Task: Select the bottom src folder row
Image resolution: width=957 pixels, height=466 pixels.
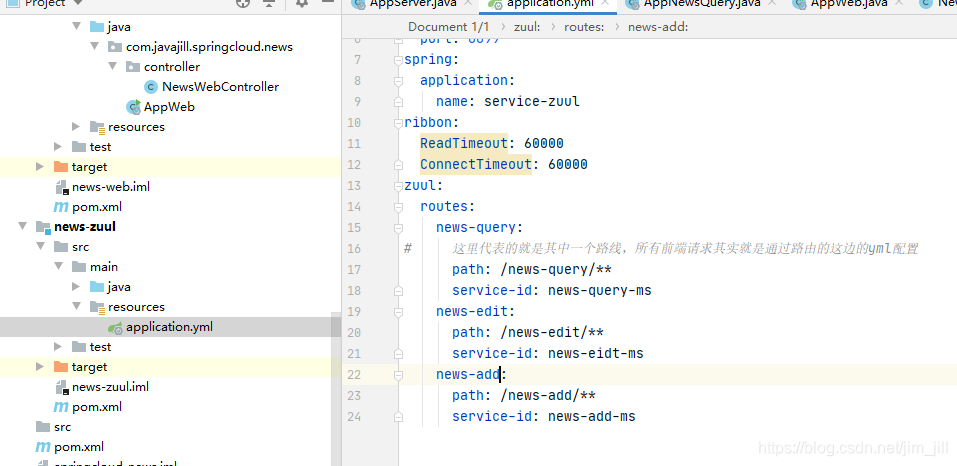Action: 170,427
